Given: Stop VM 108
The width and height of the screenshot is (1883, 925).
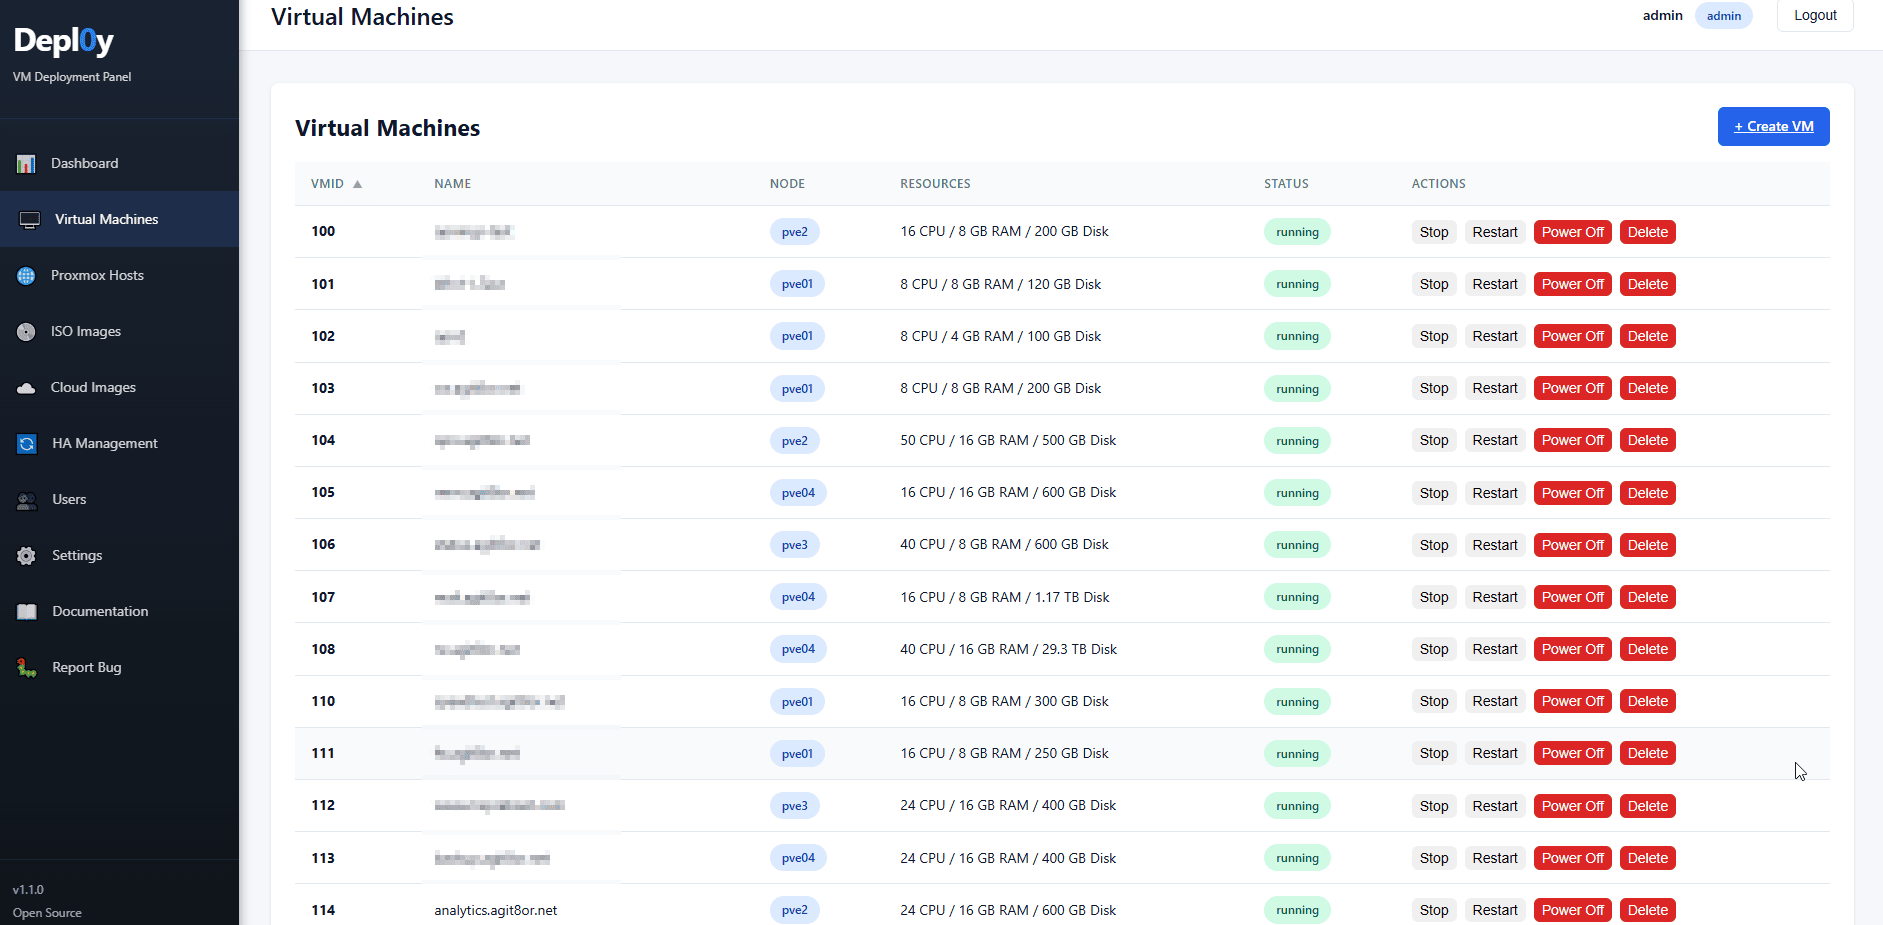Looking at the screenshot, I should (x=1434, y=649).
